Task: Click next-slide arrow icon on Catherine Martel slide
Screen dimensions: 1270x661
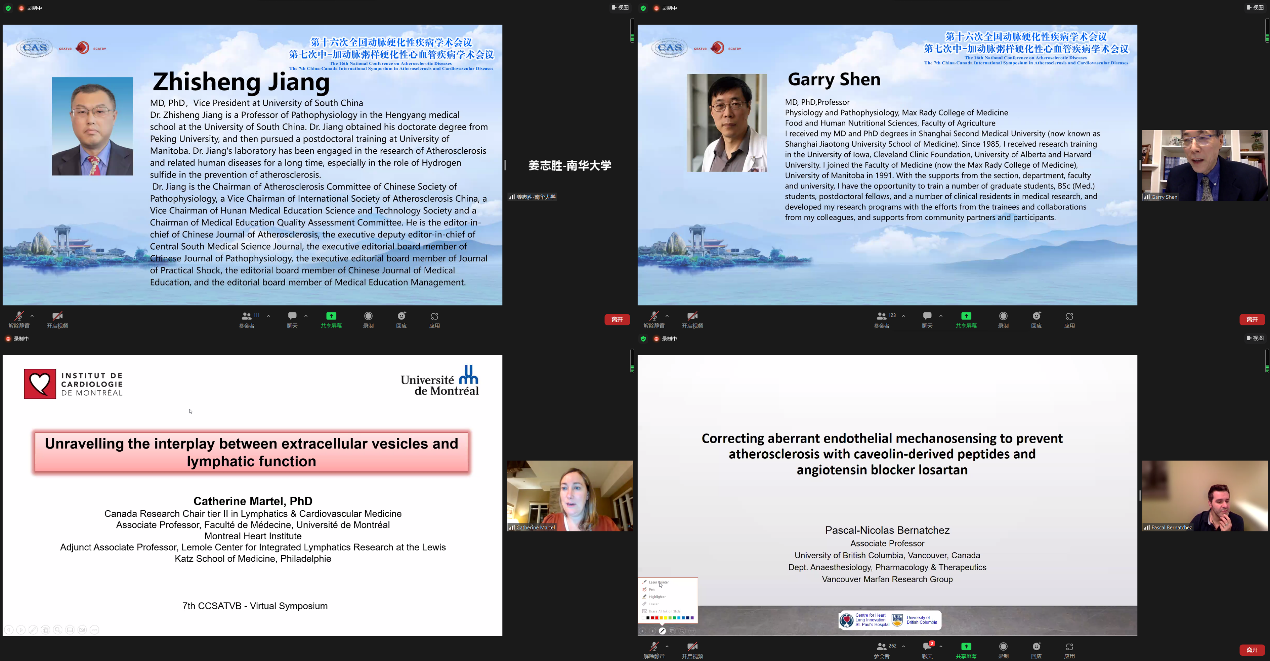Action: click(20, 629)
